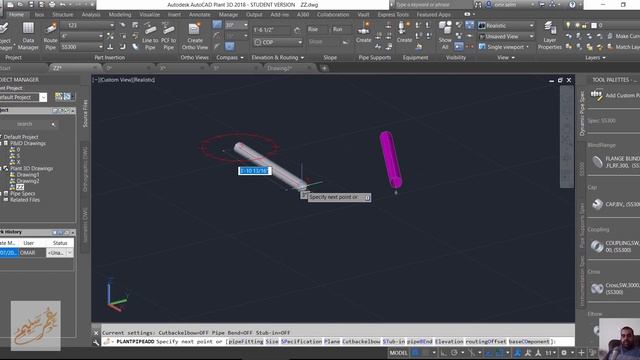Open the Structure ribbon tab
Image resolution: width=640 pixels, height=360 pixels.
(x=63, y=14)
